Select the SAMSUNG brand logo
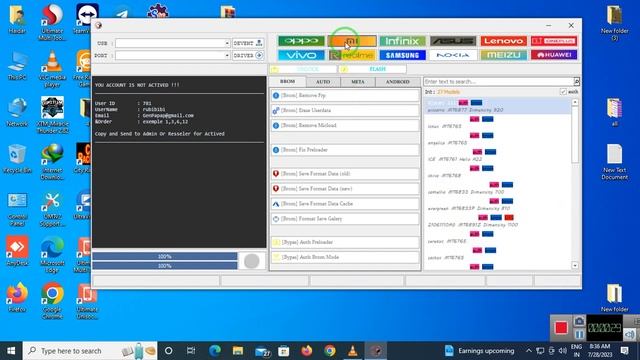 pos(402,55)
